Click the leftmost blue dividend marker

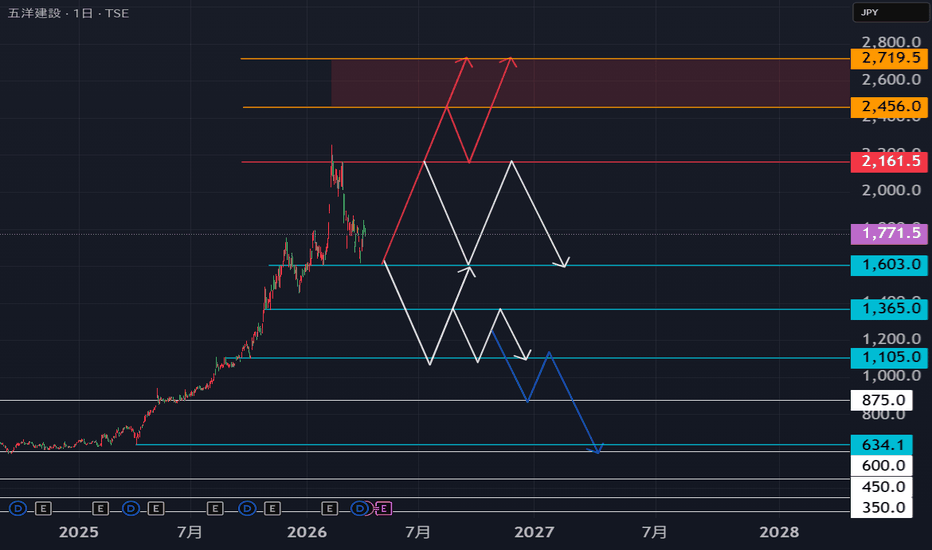(x=18, y=508)
